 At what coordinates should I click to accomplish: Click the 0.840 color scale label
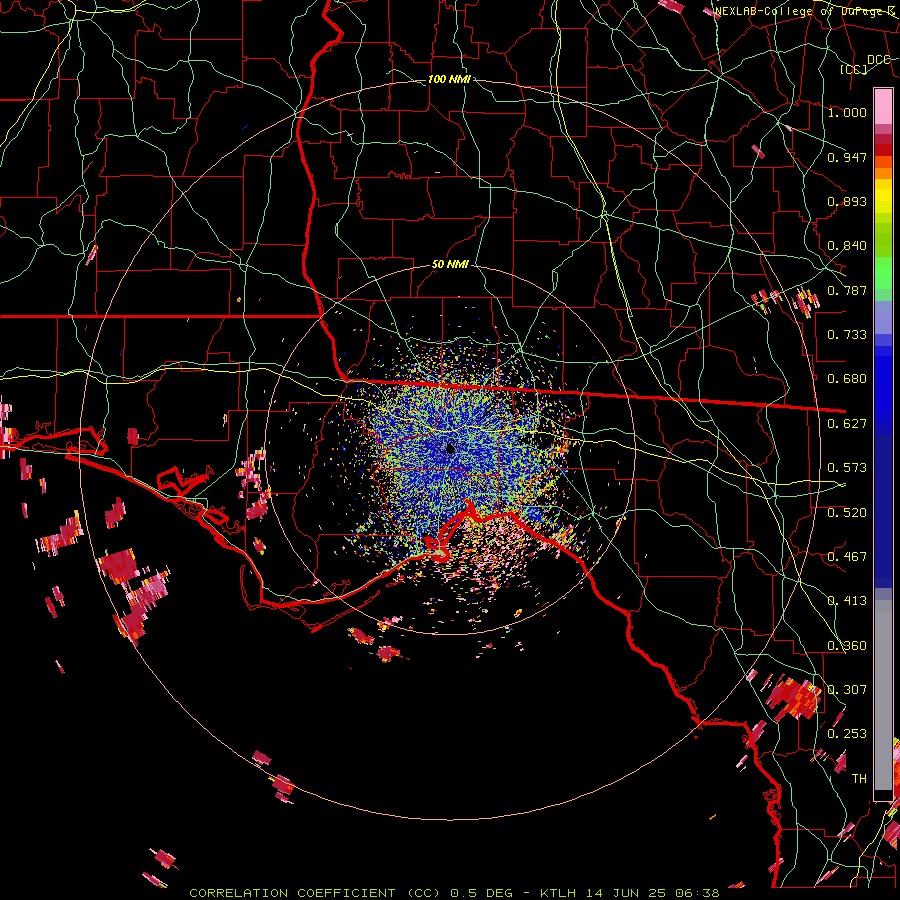[x=847, y=246]
